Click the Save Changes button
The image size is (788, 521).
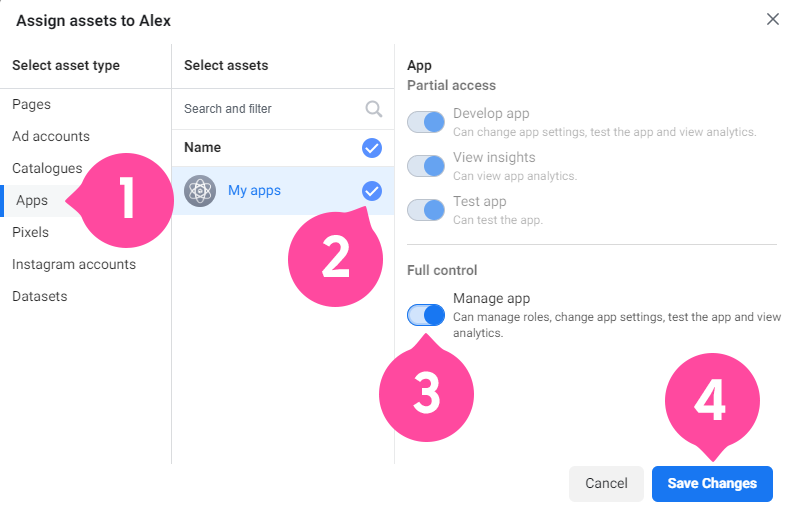point(712,483)
